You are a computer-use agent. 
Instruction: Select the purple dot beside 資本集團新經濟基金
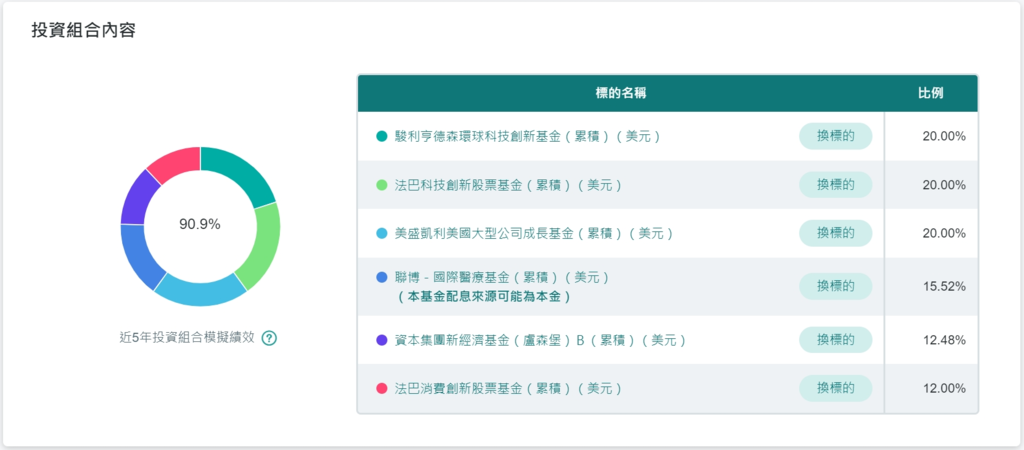(382, 340)
